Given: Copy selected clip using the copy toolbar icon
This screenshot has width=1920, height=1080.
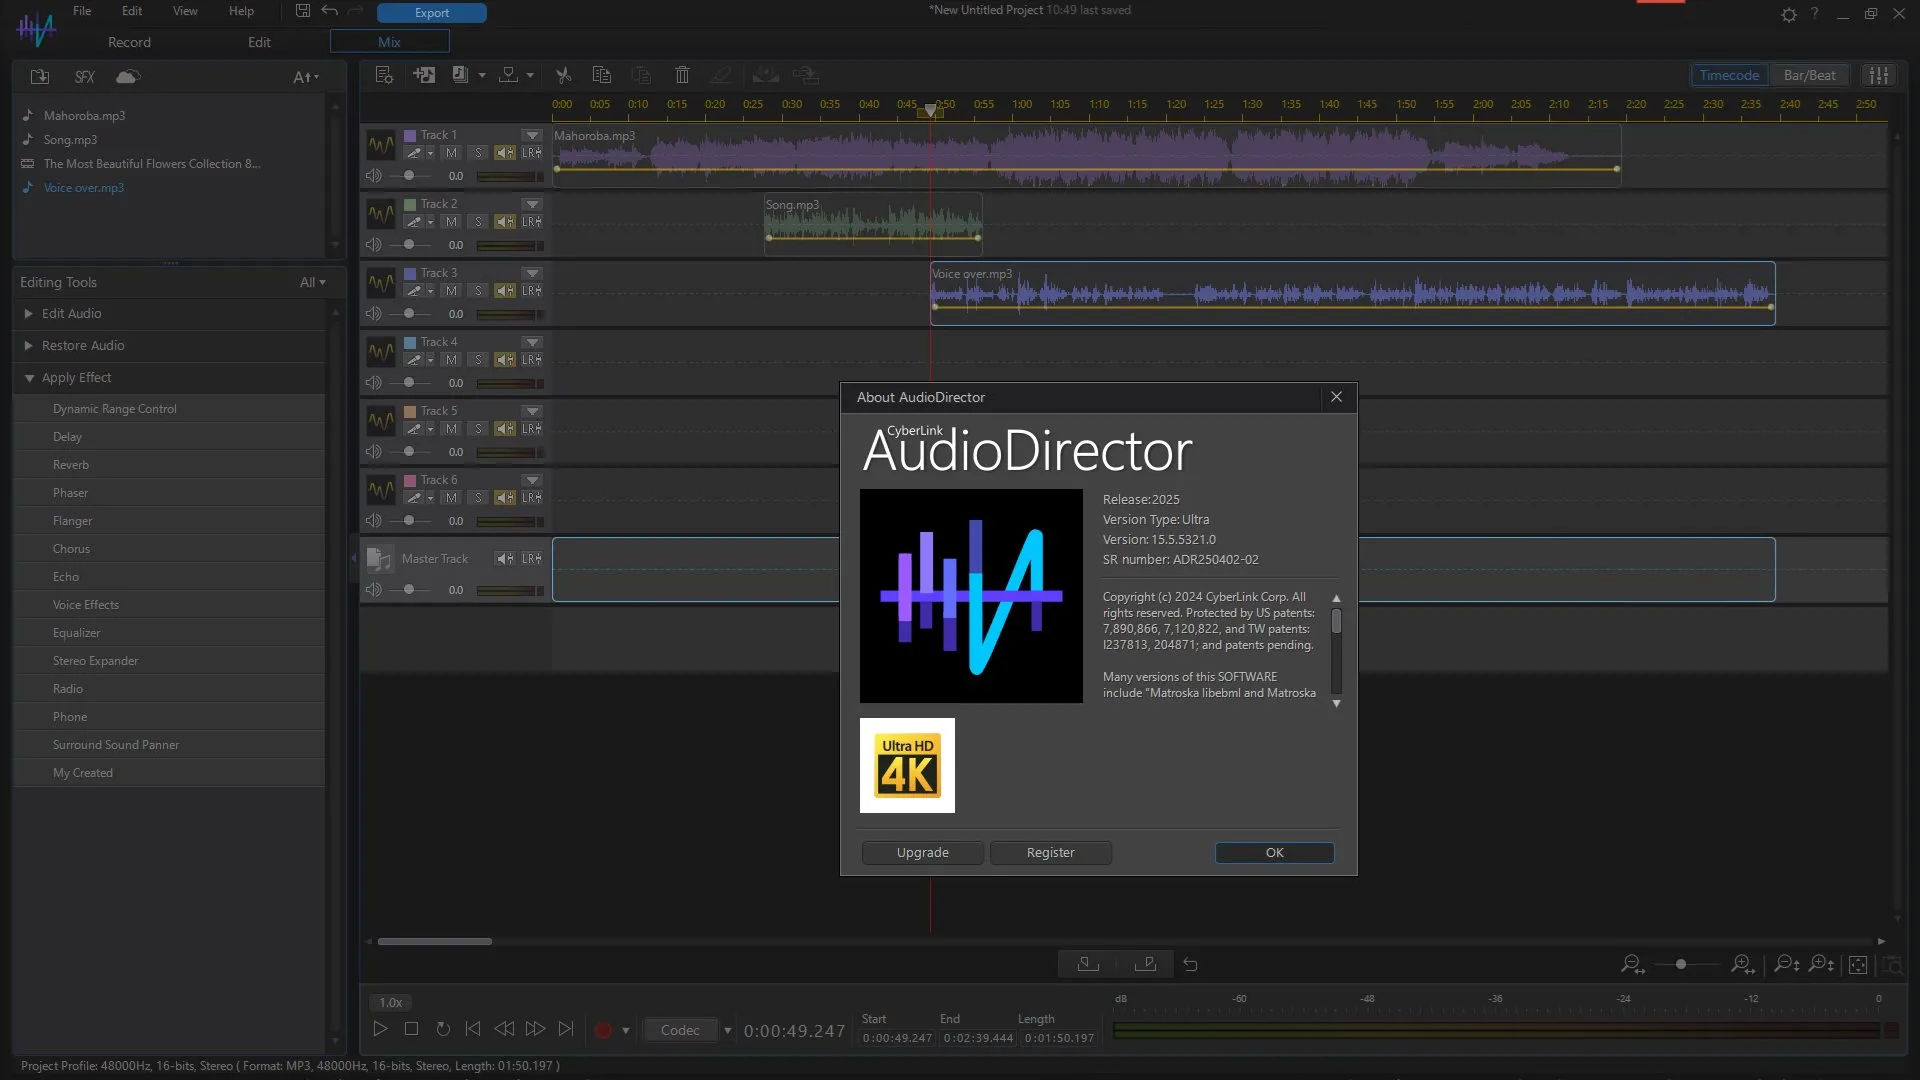Looking at the screenshot, I should [601, 74].
